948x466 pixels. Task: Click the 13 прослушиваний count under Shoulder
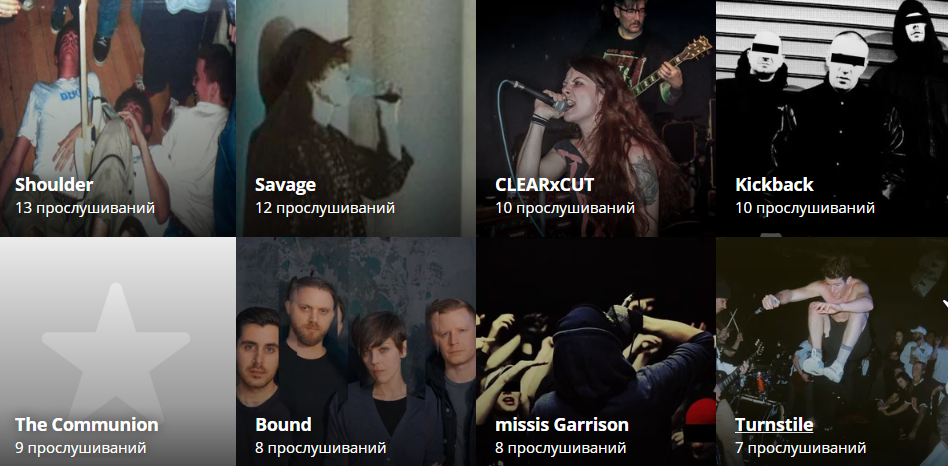[x=85, y=208]
